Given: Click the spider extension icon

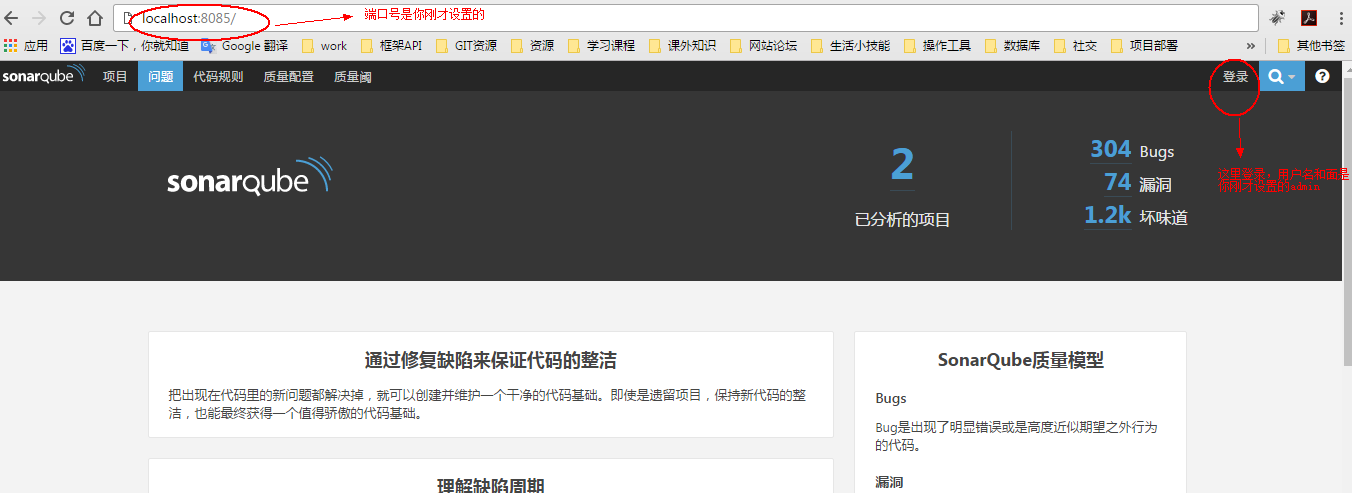Looking at the screenshot, I should coord(1278,18).
